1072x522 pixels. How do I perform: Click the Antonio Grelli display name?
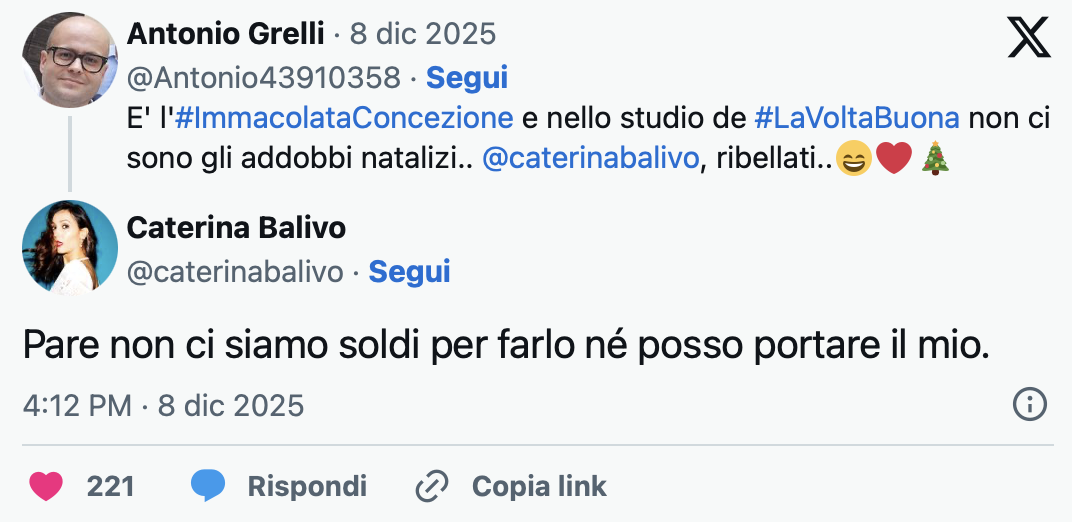pos(226,34)
